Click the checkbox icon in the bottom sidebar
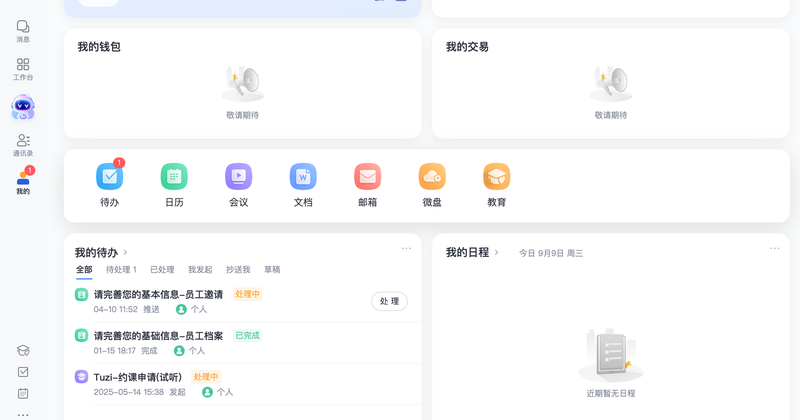This screenshot has height=420, width=800. coord(23,372)
